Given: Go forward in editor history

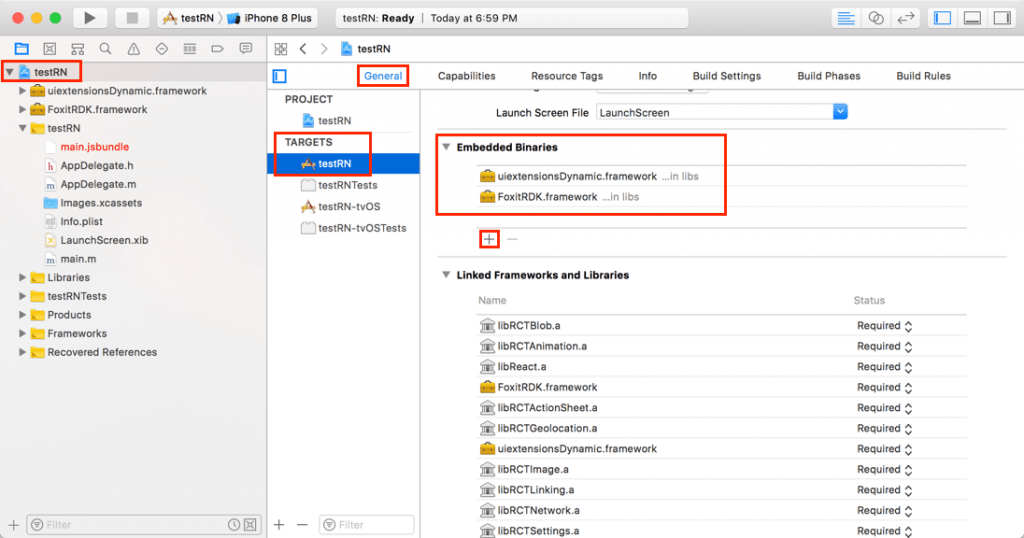Looking at the screenshot, I should click(x=324, y=49).
